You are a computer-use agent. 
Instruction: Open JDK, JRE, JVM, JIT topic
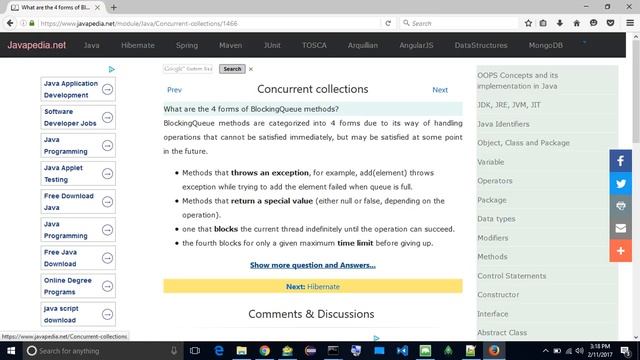coord(509,105)
